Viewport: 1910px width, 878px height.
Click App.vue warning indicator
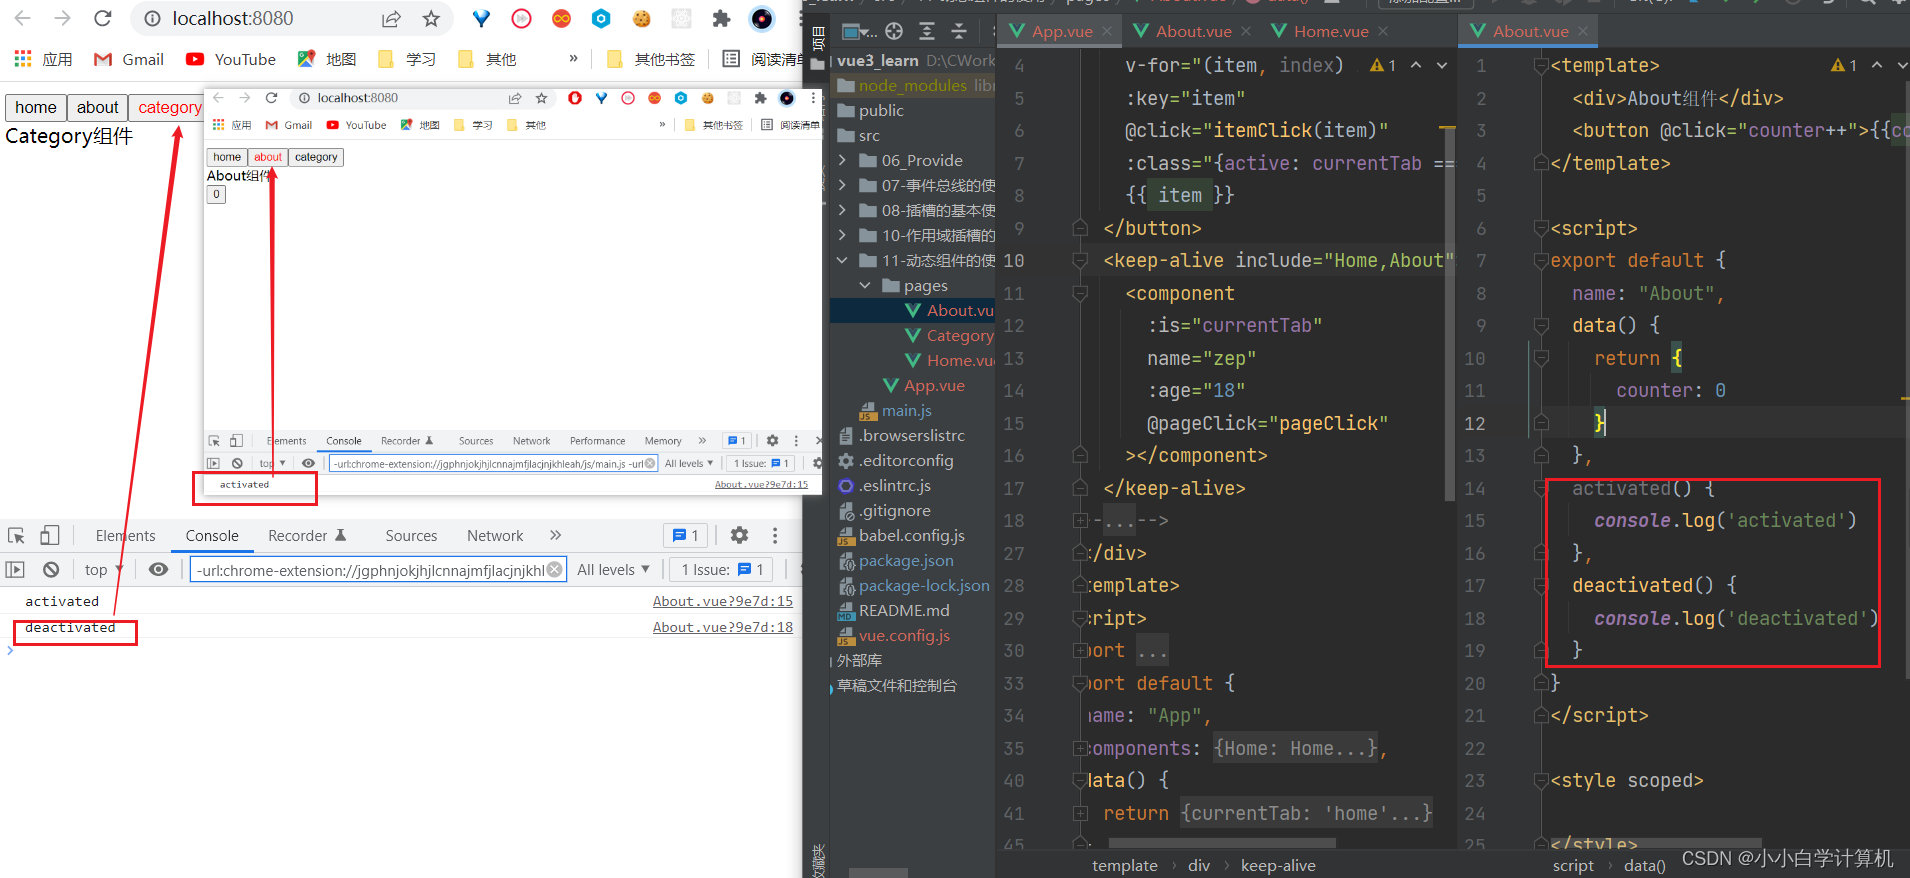(x=1383, y=65)
